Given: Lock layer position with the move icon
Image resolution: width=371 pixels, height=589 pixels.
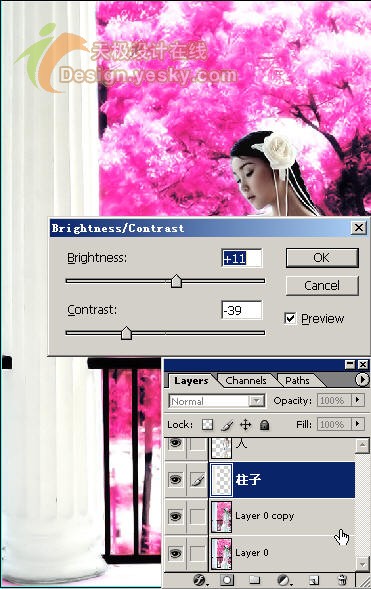Looking at the screenshot, I should 246,425.
